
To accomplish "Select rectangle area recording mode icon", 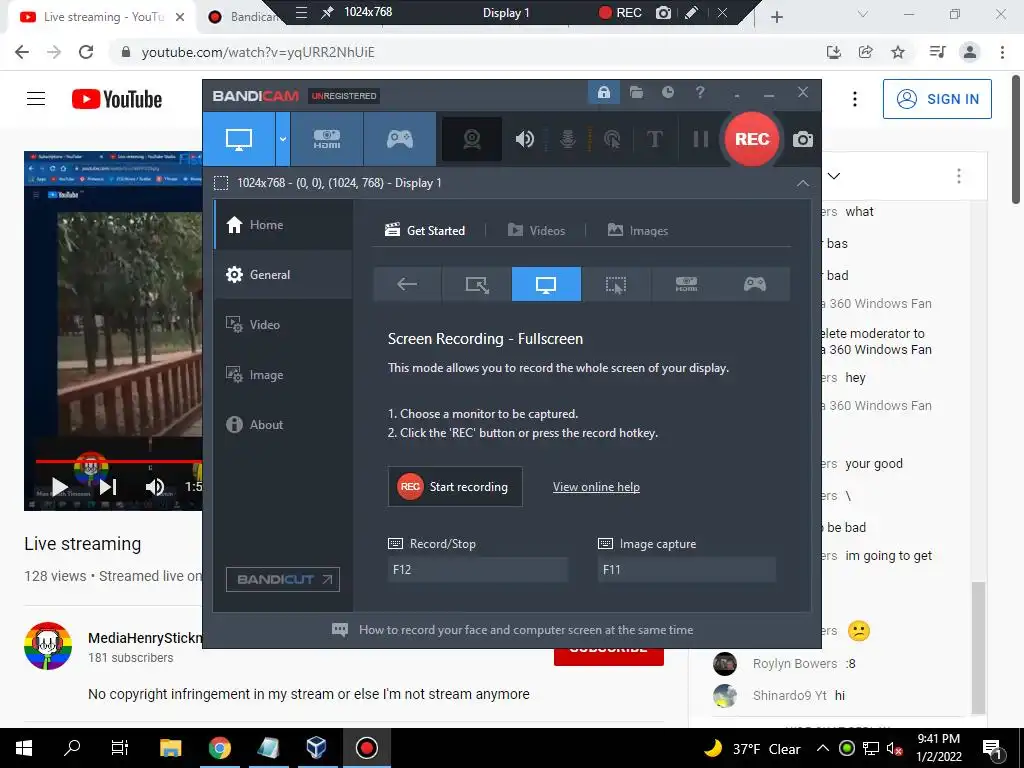I will coord(477,284).
